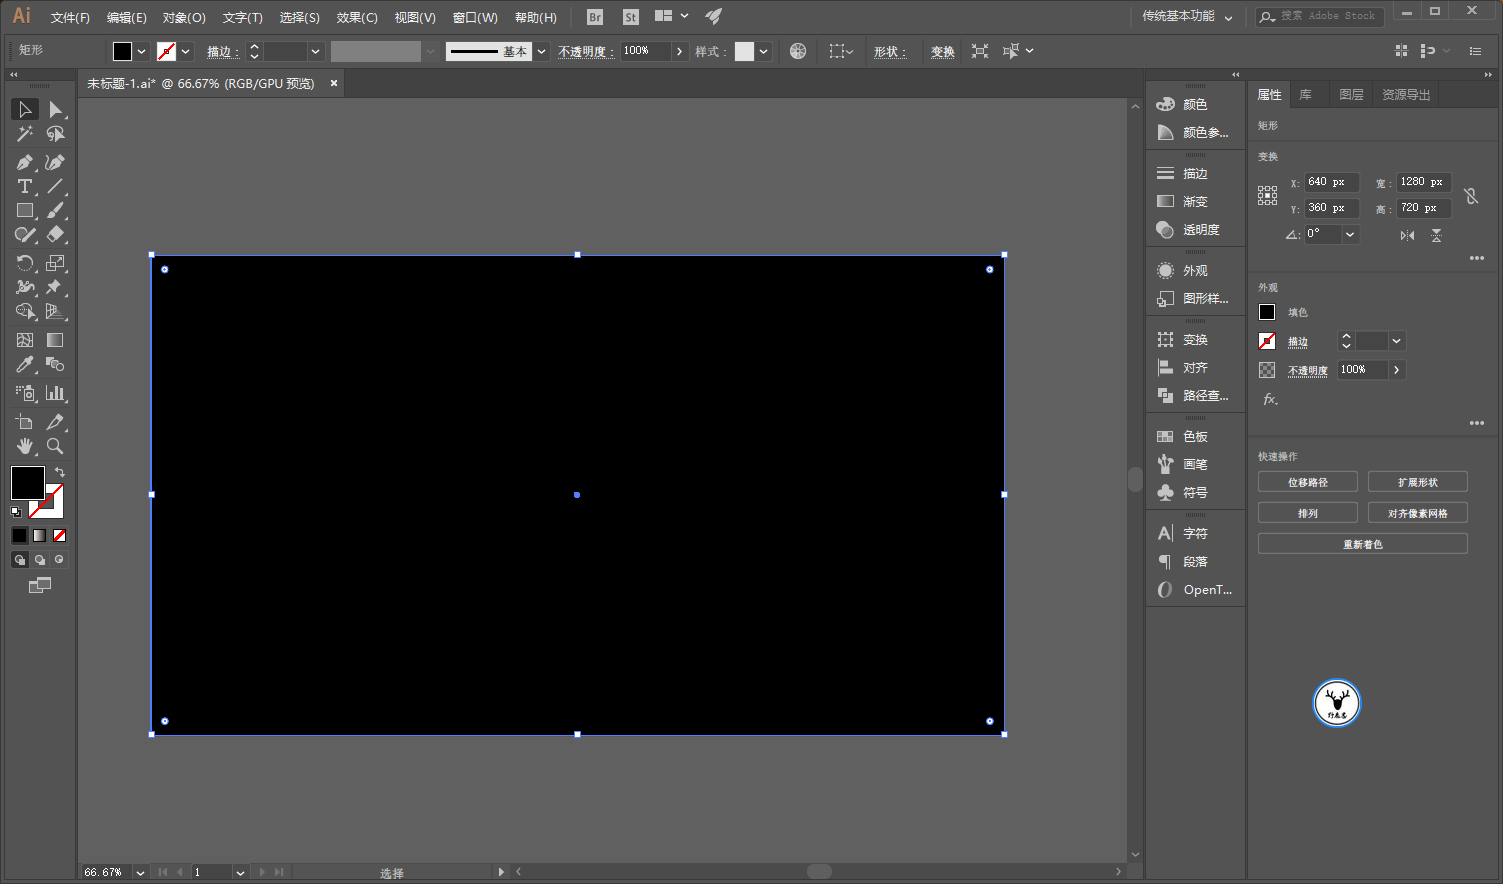This screenshot has width=1503, height=884.
Task: Select the Pen tool
Action: (25, 162)
